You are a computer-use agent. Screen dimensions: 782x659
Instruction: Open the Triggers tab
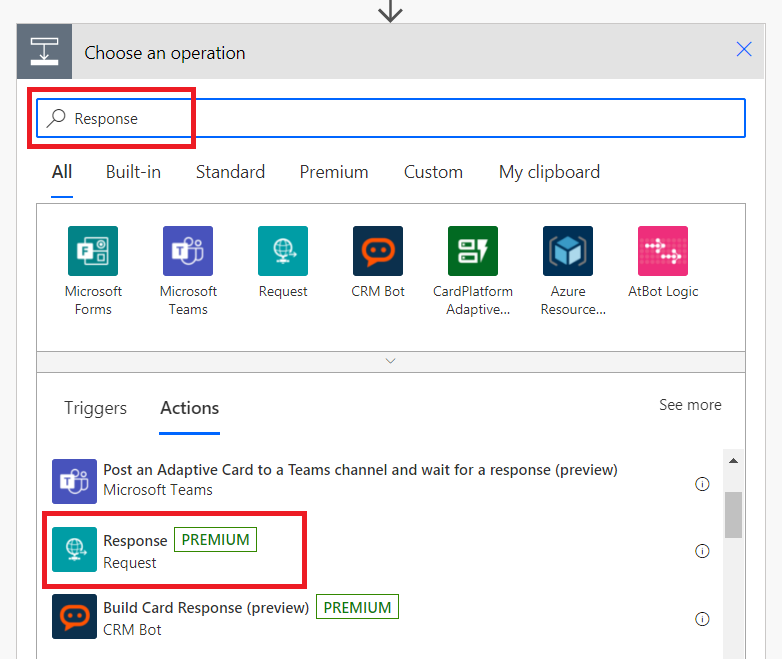click(95, 408)
